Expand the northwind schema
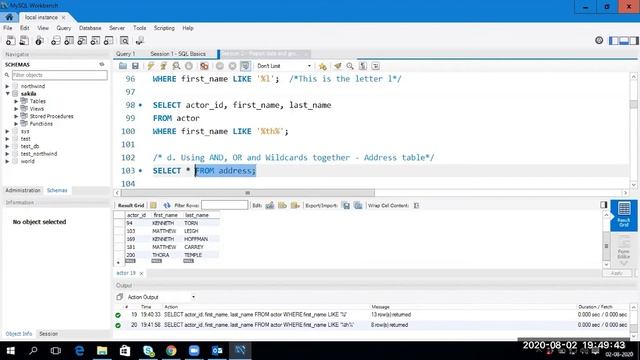640x360 pixels. tap(7, 86)
